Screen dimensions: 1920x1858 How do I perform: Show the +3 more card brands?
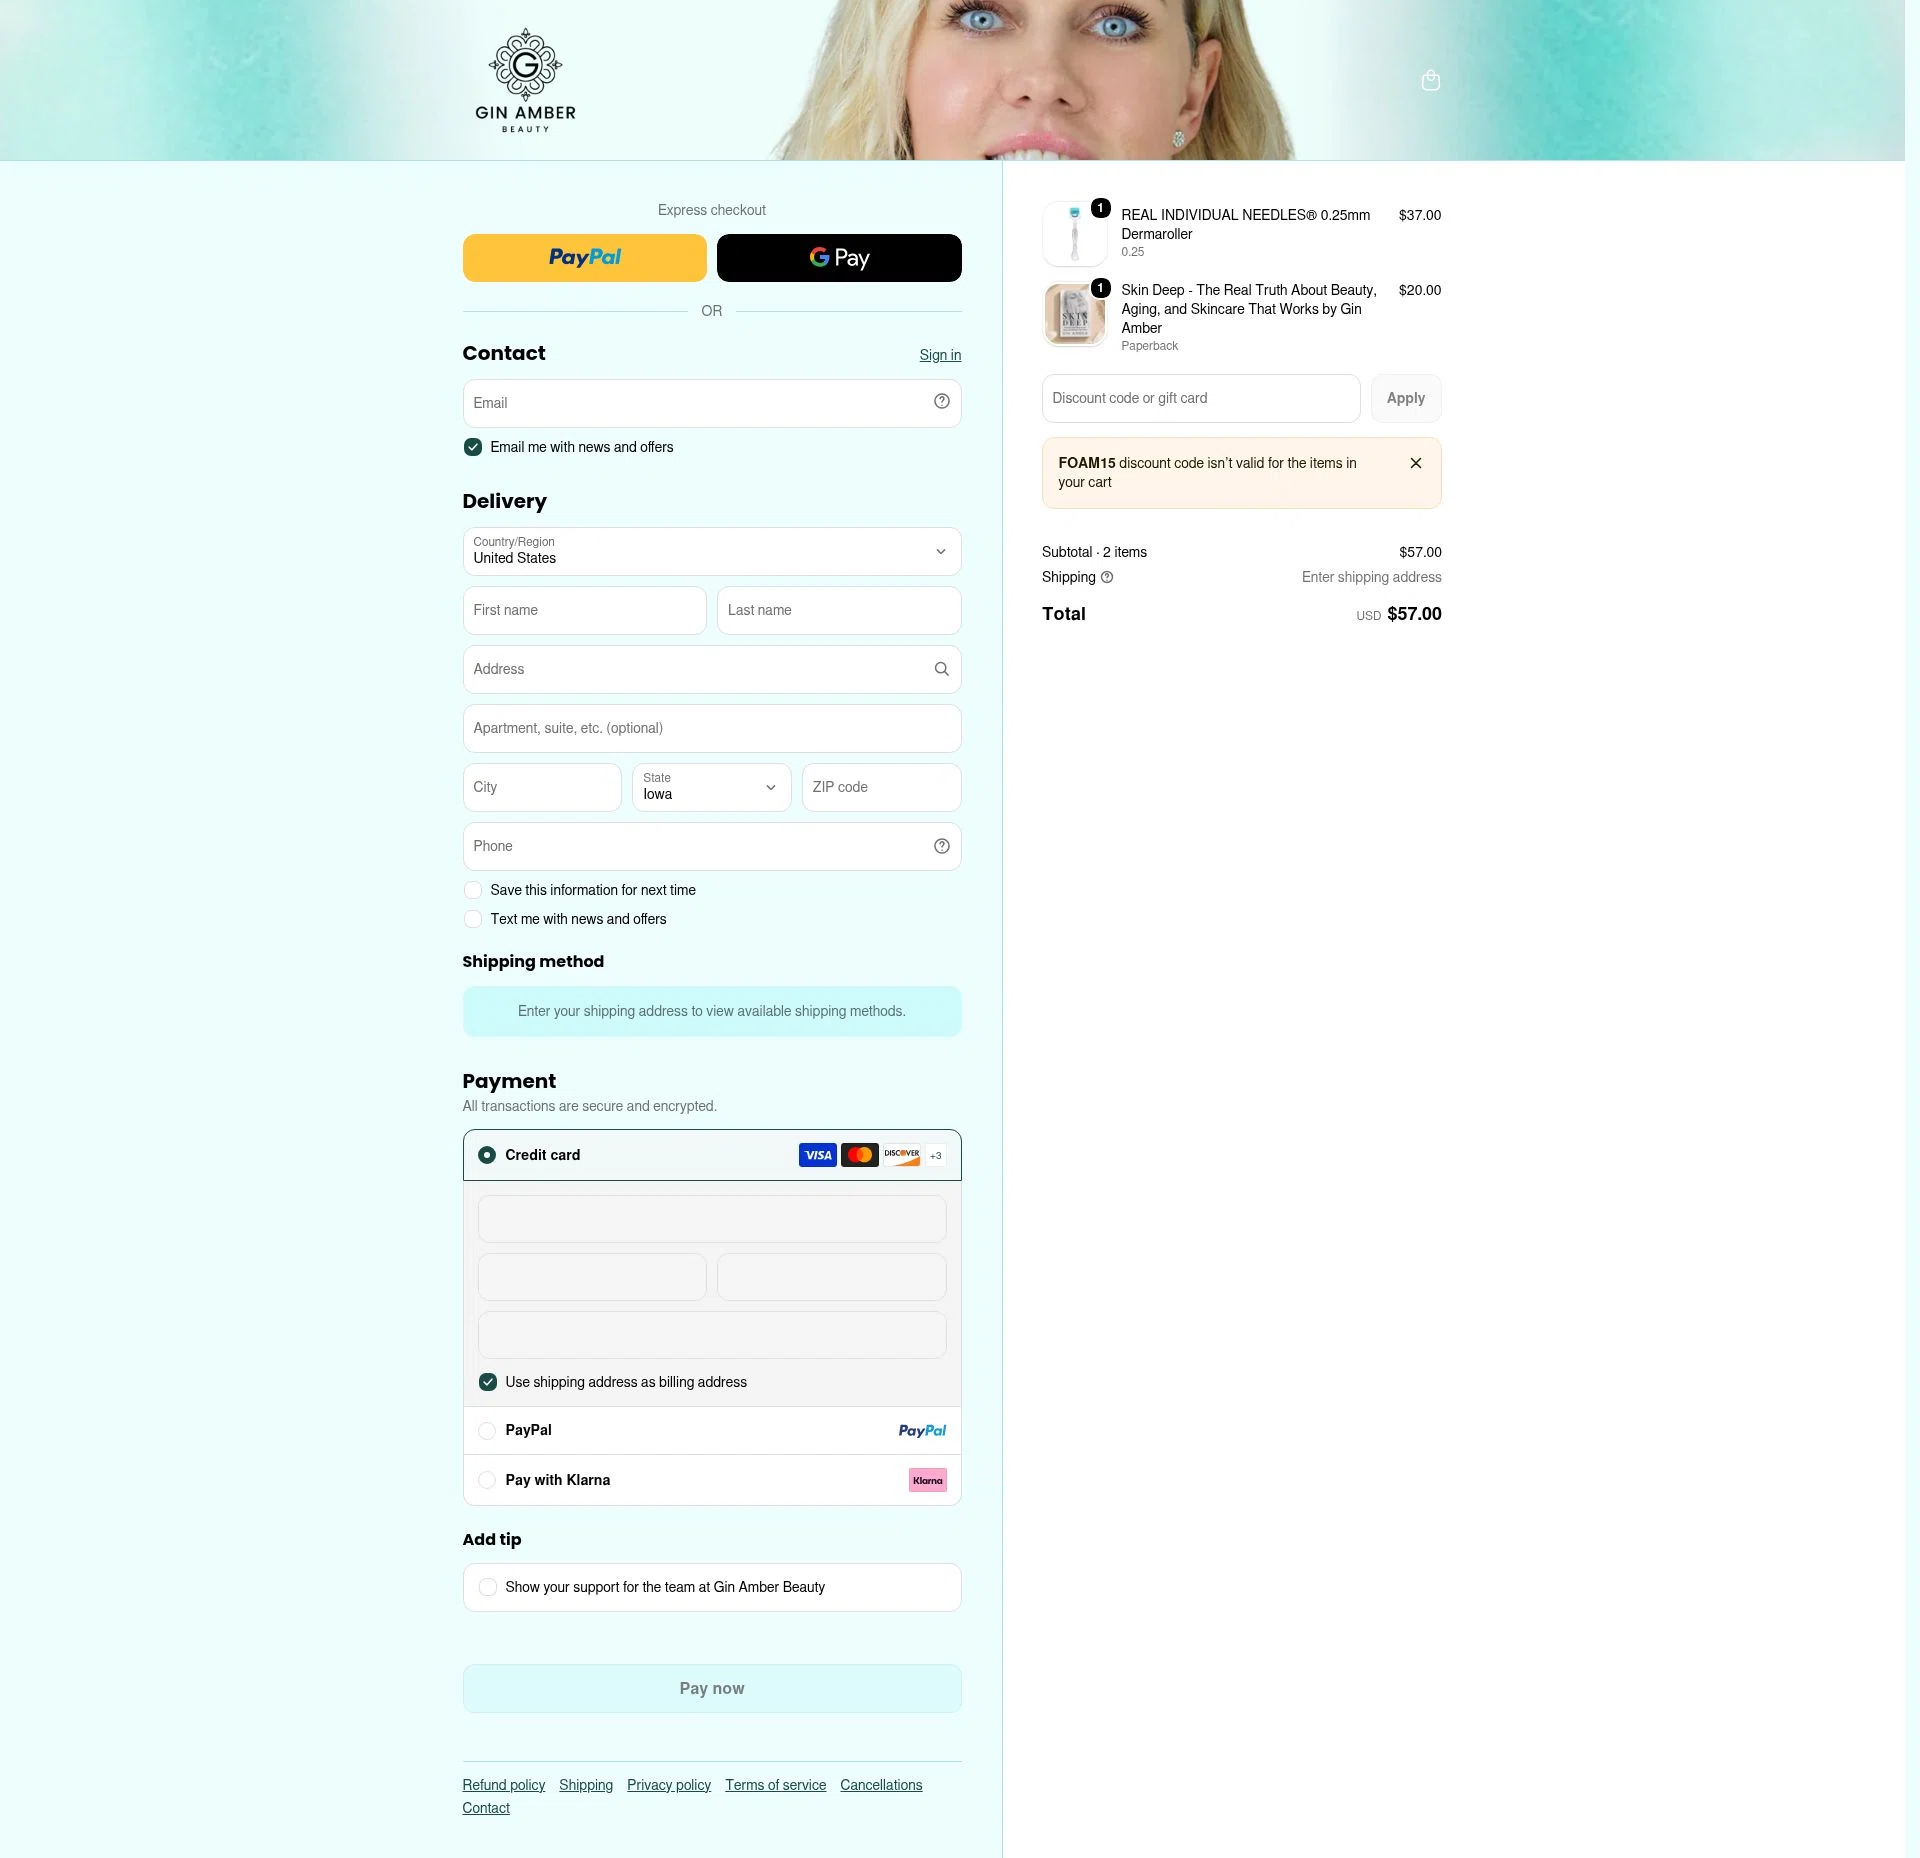[x=936, y=1156]
